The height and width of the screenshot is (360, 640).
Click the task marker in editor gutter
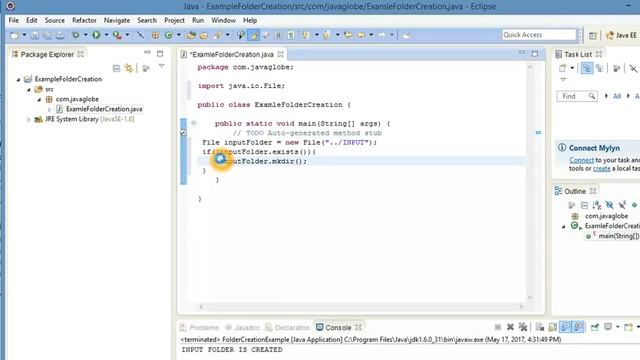(184, 133)
